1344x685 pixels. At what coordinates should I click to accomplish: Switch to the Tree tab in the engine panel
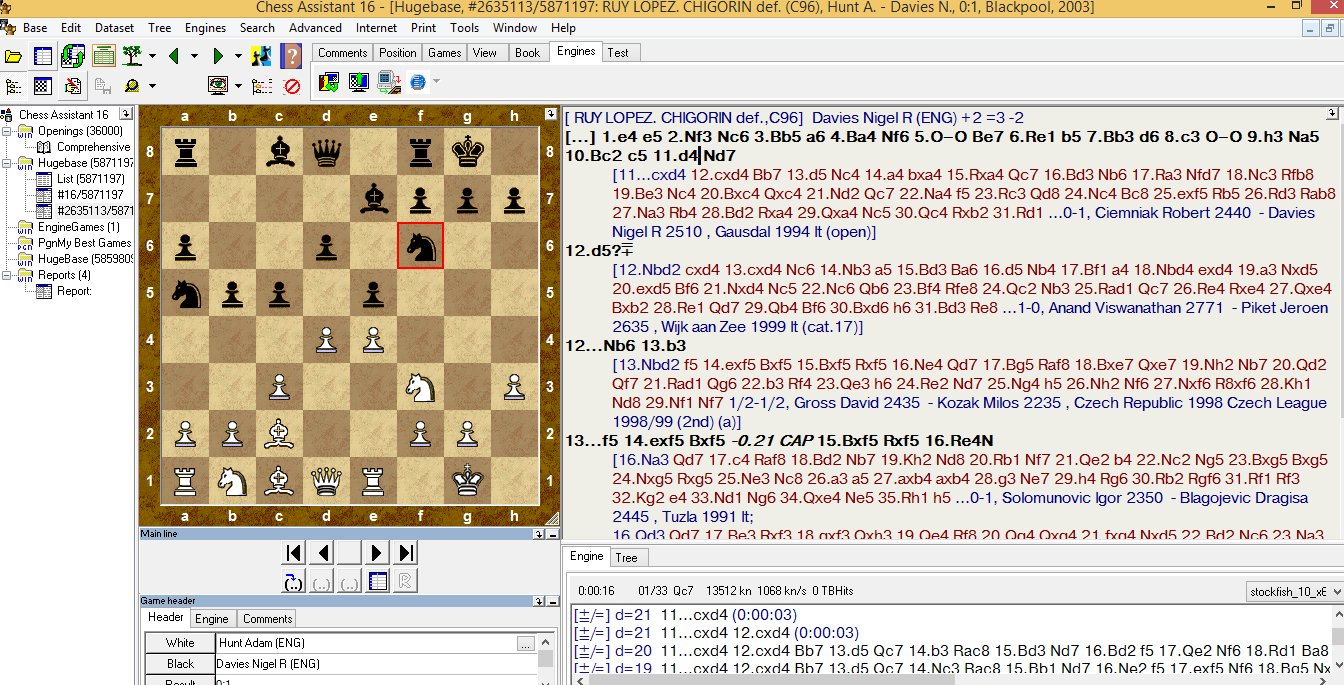pyautogui.click(x=627, y=558)
